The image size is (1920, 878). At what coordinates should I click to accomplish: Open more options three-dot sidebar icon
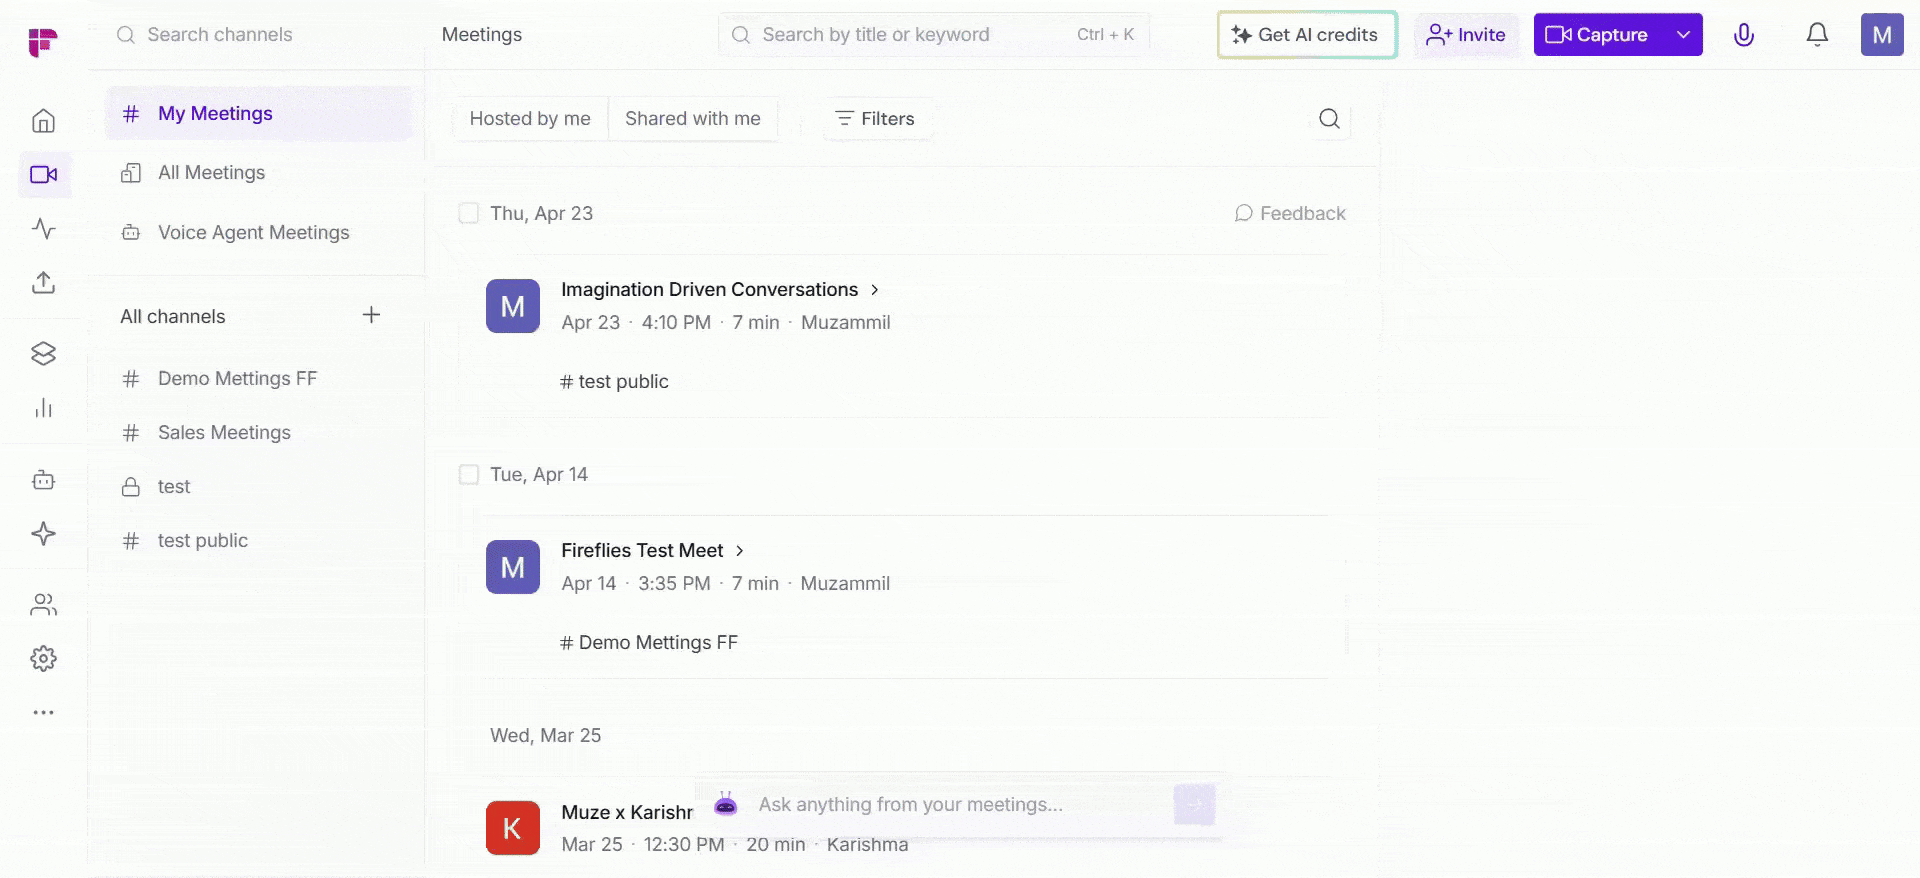[x=43, y=712]
